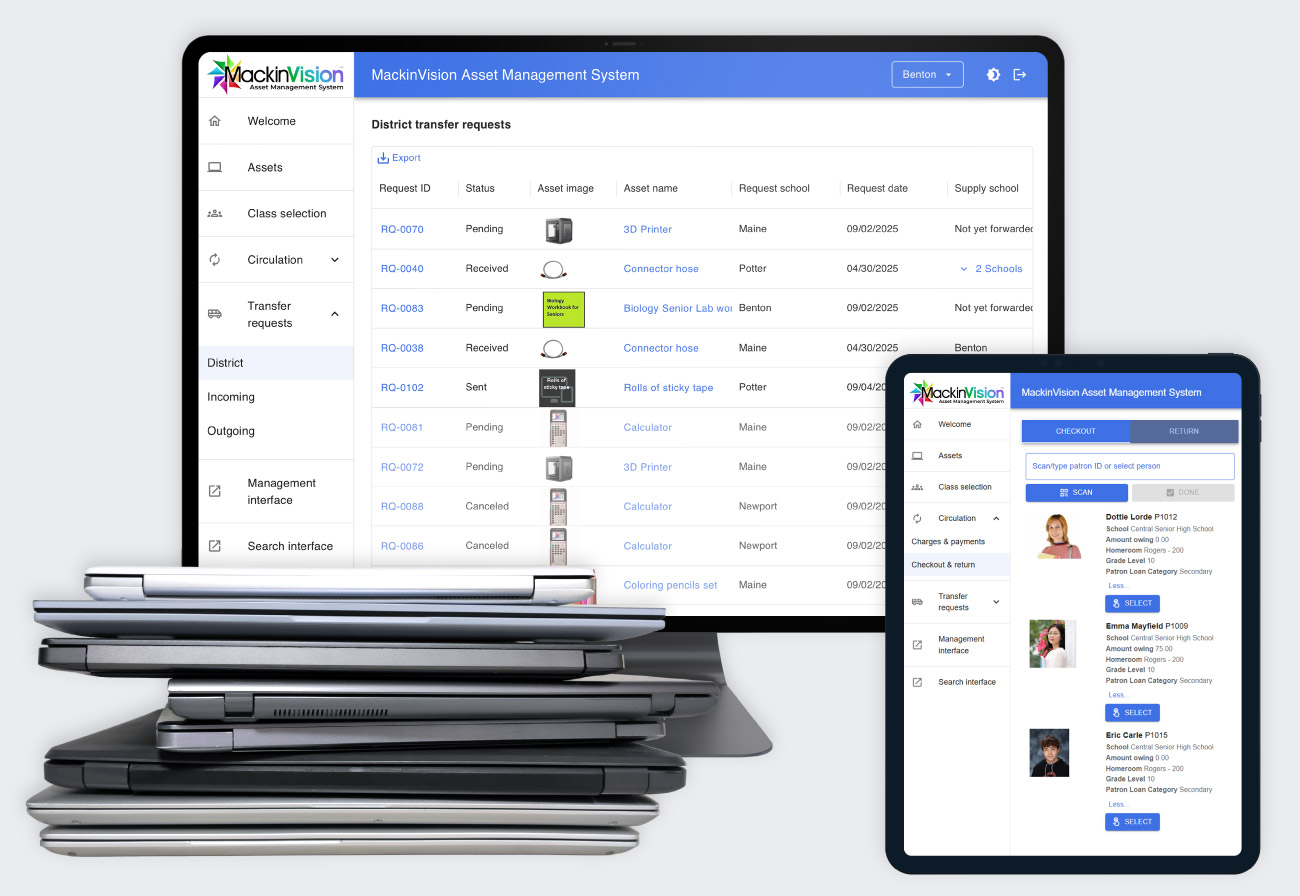
Task: Click SELECT for patron Eric Carle
Action: tap(1132, 822)
